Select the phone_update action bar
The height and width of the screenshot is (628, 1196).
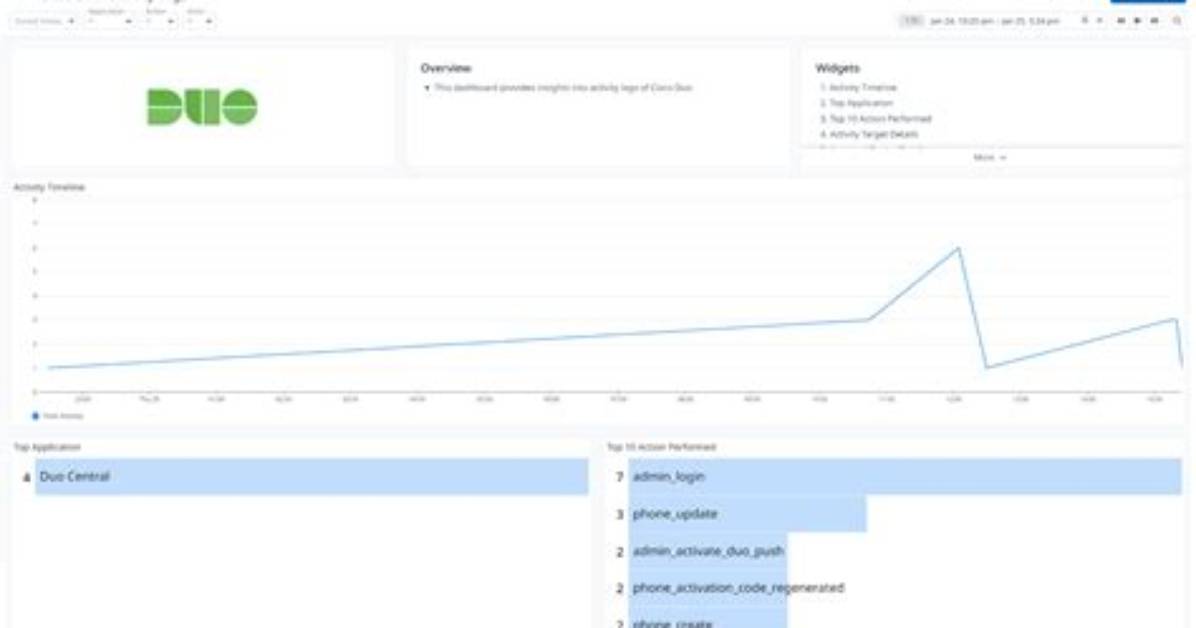click(748, 514)
